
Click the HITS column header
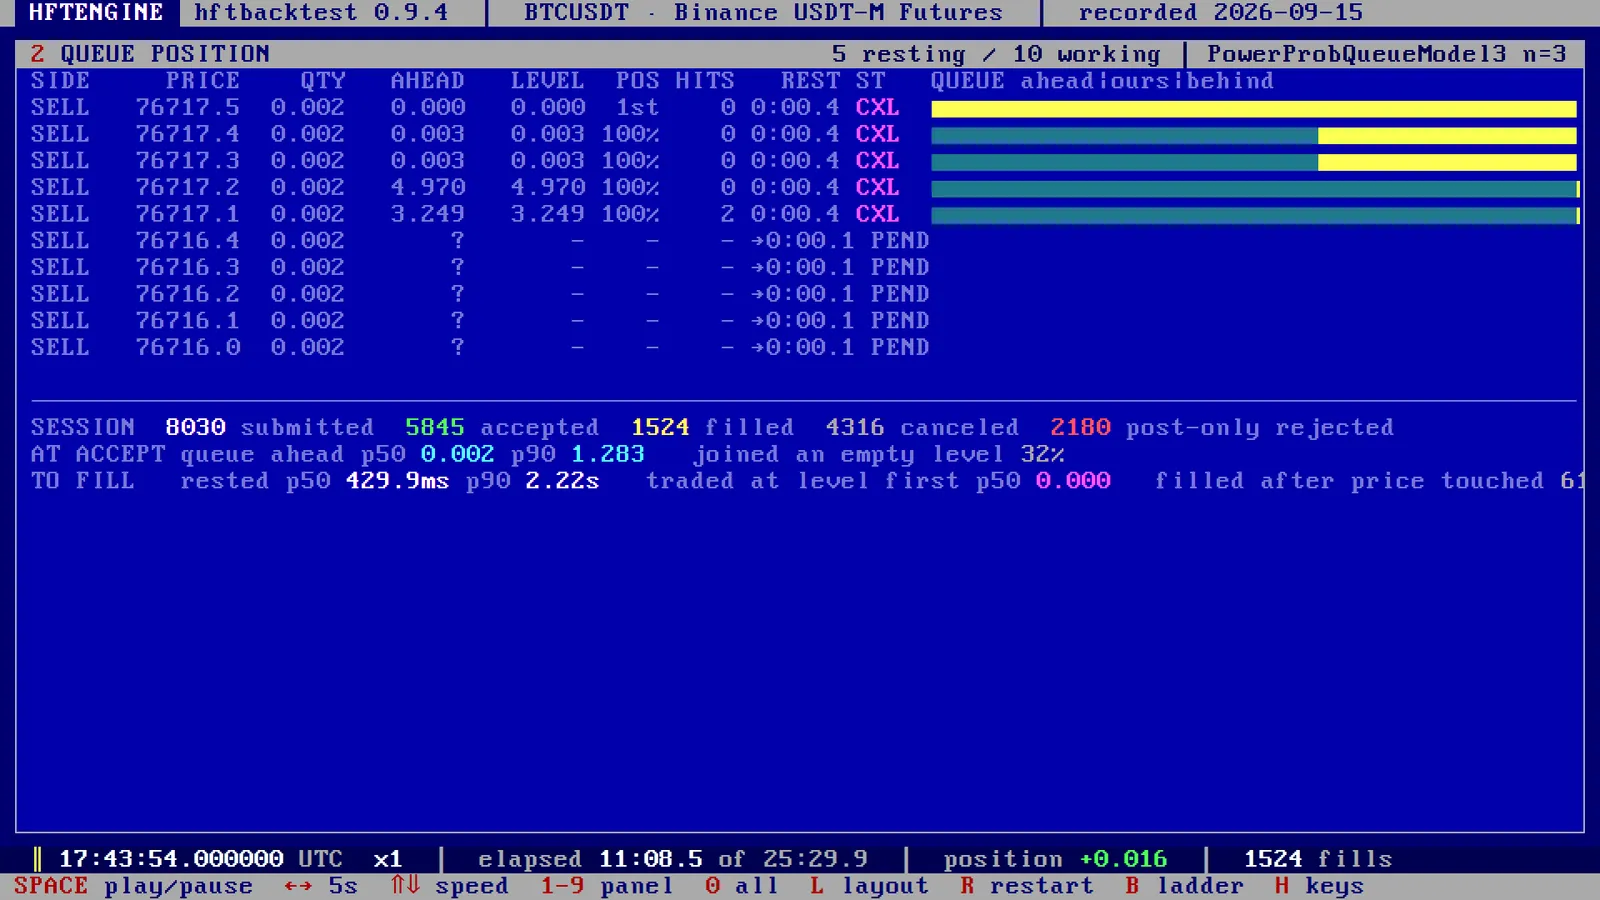click(x=705, y=81)
